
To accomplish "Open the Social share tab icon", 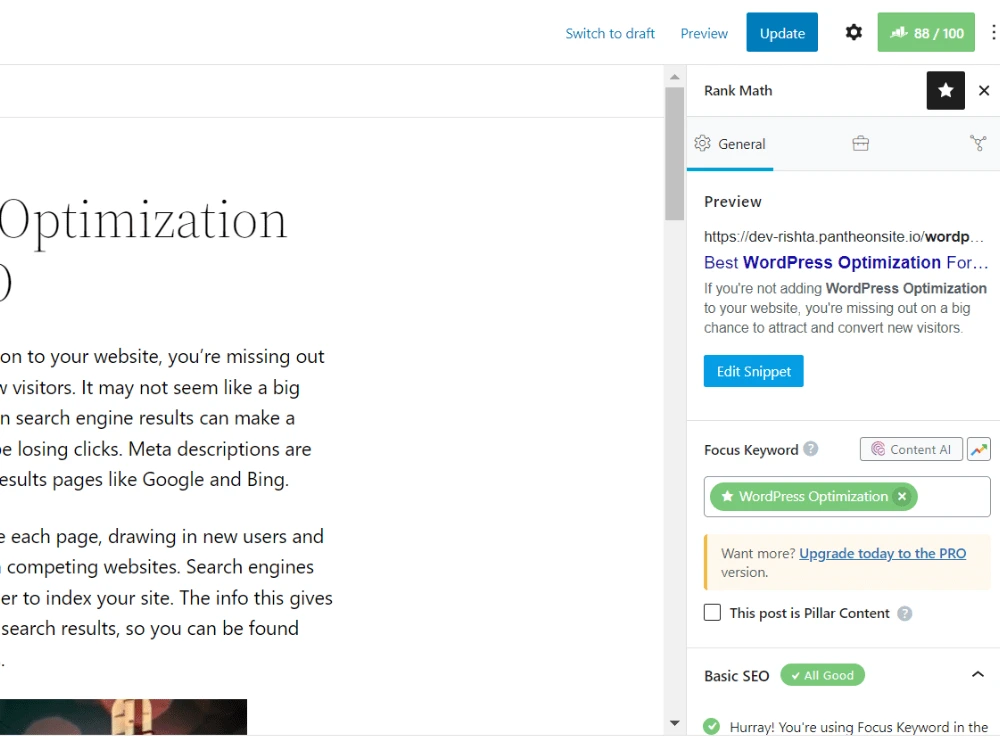I will [977, 143].
